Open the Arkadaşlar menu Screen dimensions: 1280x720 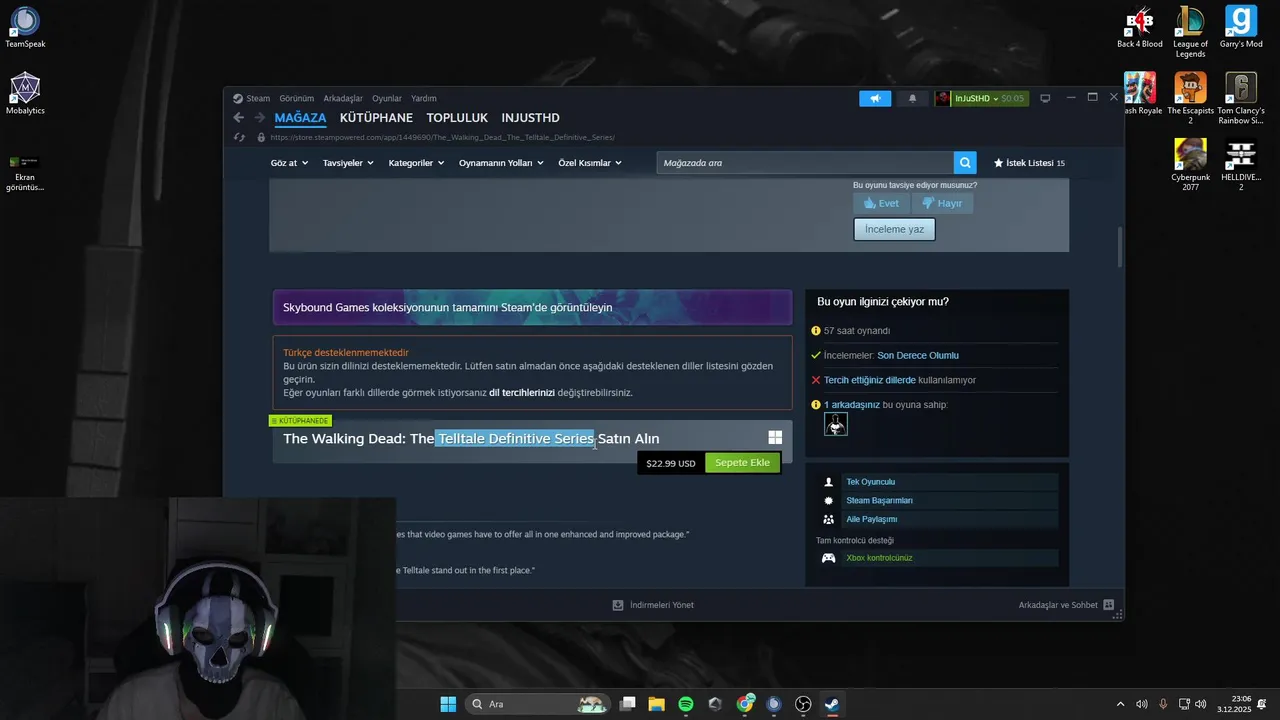343,98
